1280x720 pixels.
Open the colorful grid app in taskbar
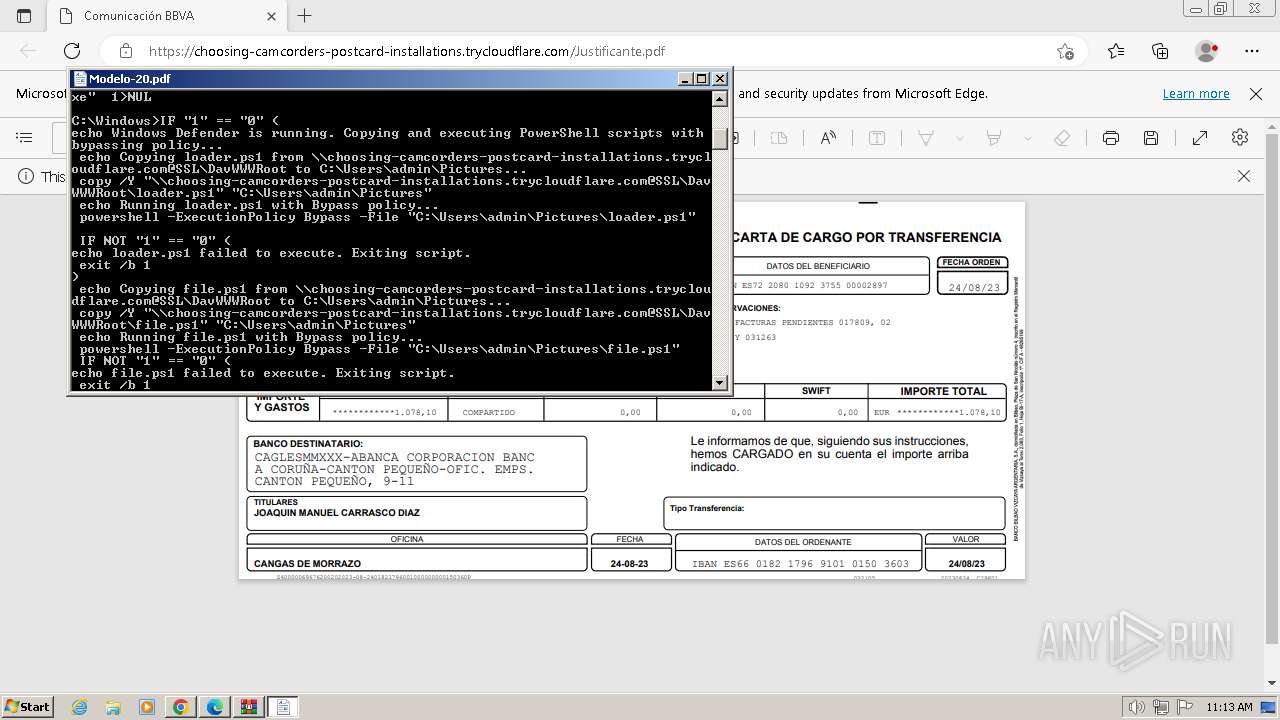pyautogui.click(x=248, y=707)
